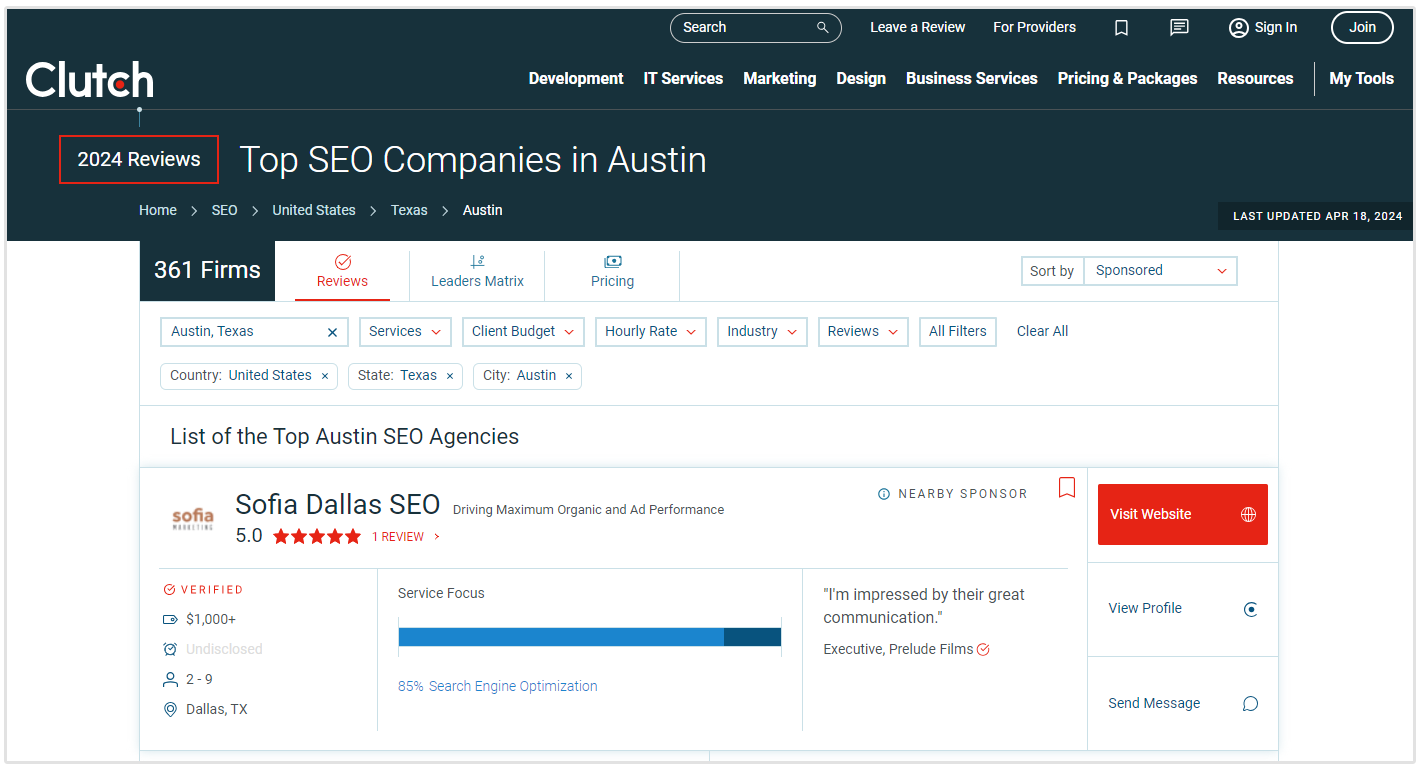The image size is (1420, 770).
Task: Open the Client Budget dropdown
Action: point(523,332)
